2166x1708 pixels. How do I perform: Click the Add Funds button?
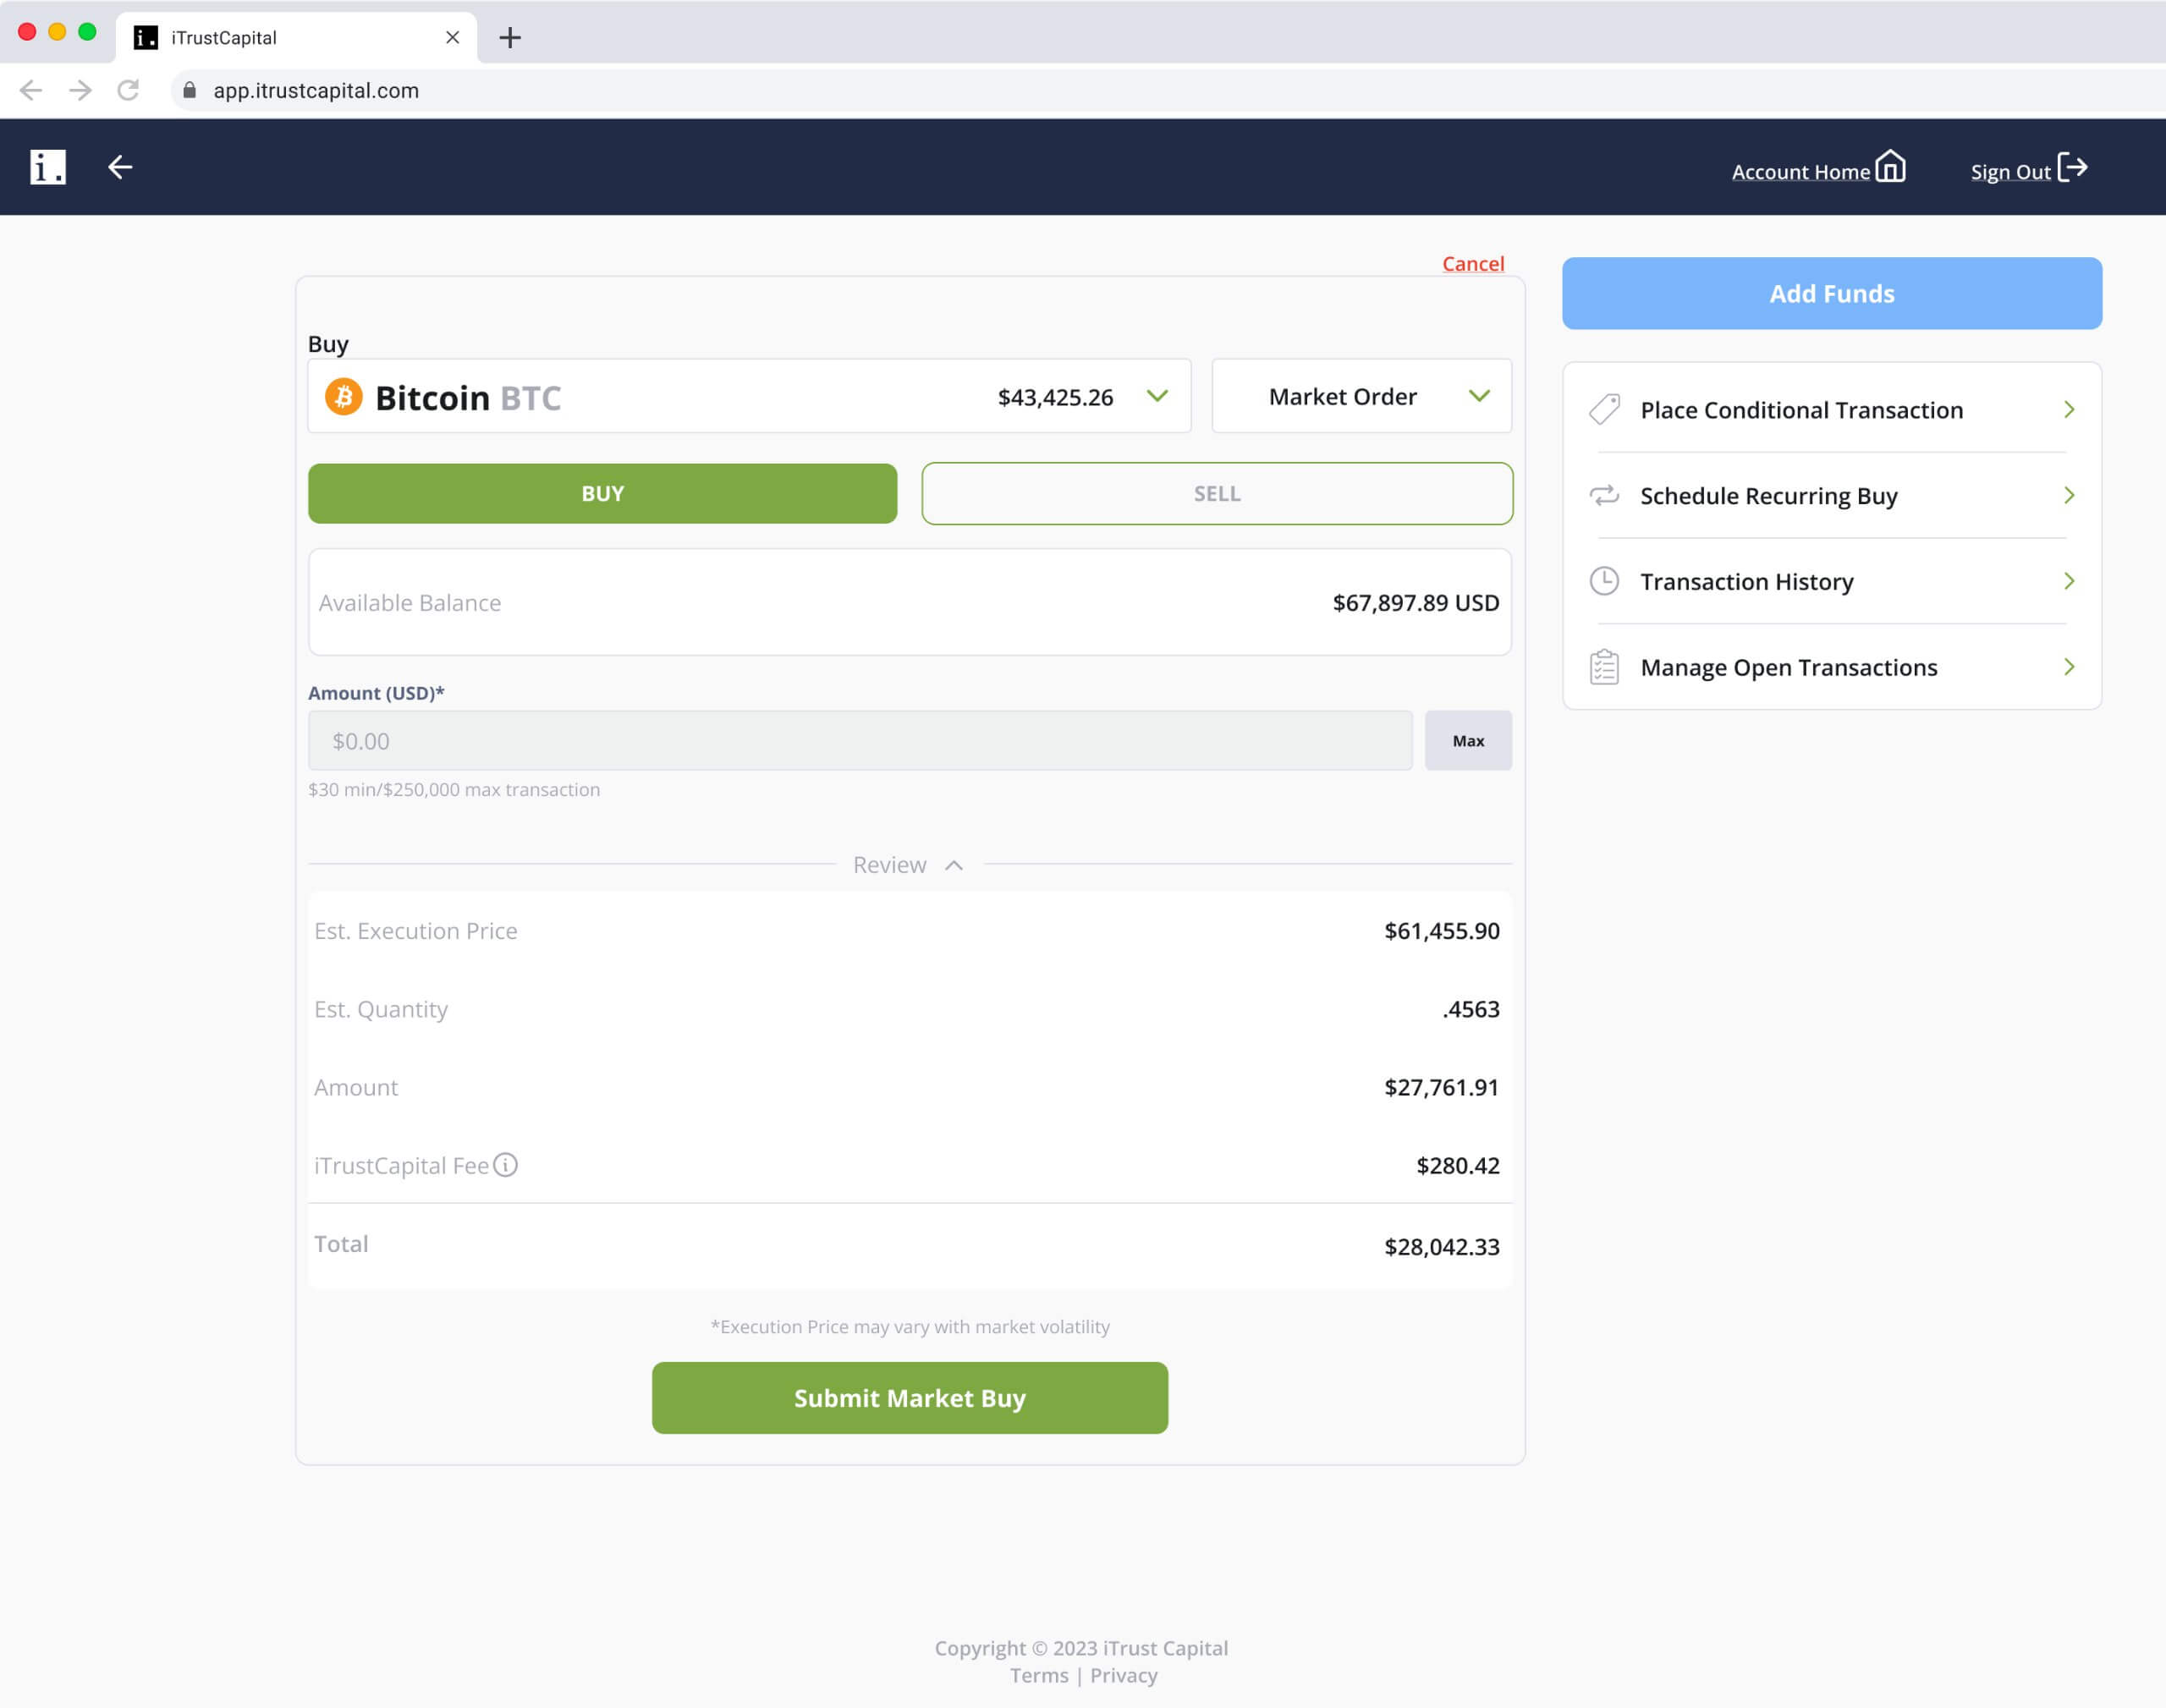tap(1832, 293)
